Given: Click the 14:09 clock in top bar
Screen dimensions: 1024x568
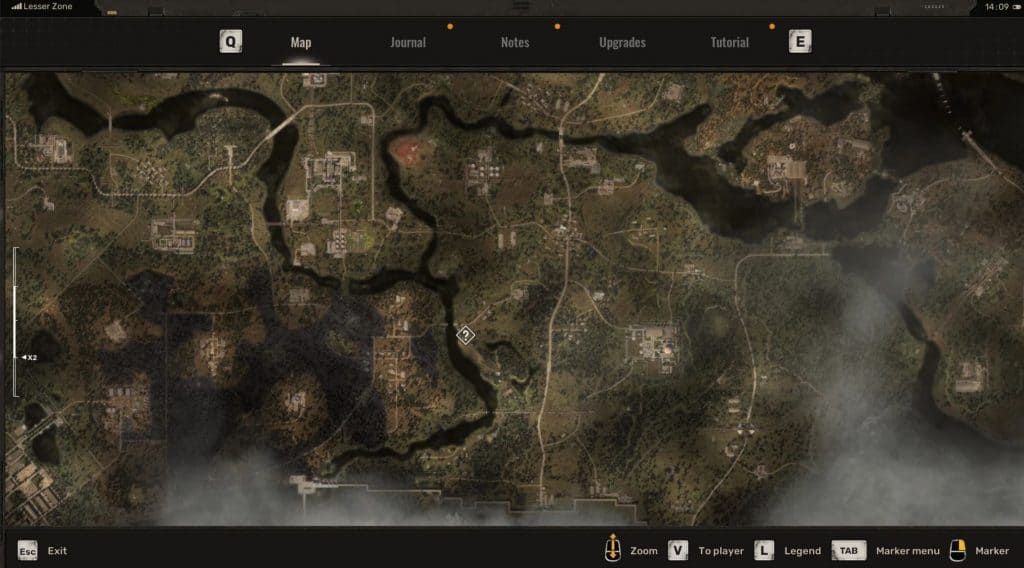Looking at the screenshot, I should [996, 7].
